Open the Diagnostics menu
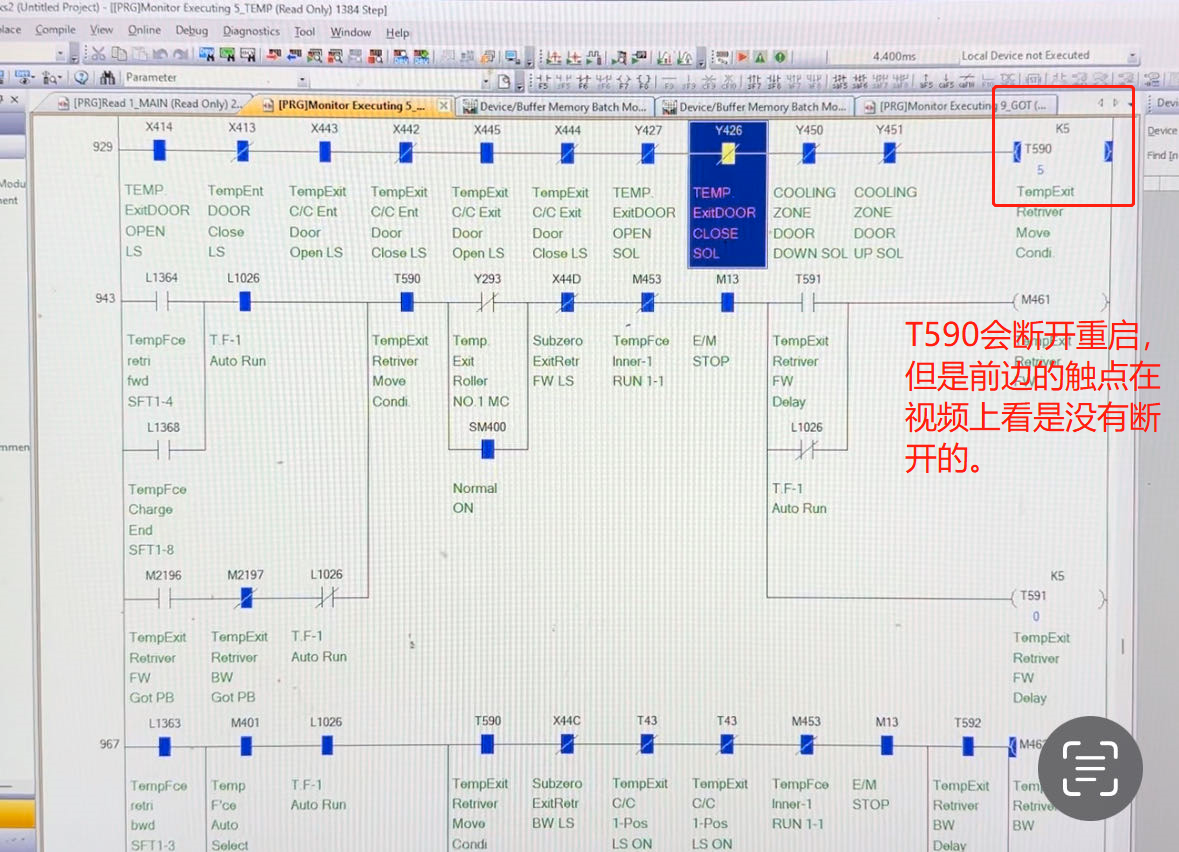This screenshot has height=852, width=1179. click(251, 31)
